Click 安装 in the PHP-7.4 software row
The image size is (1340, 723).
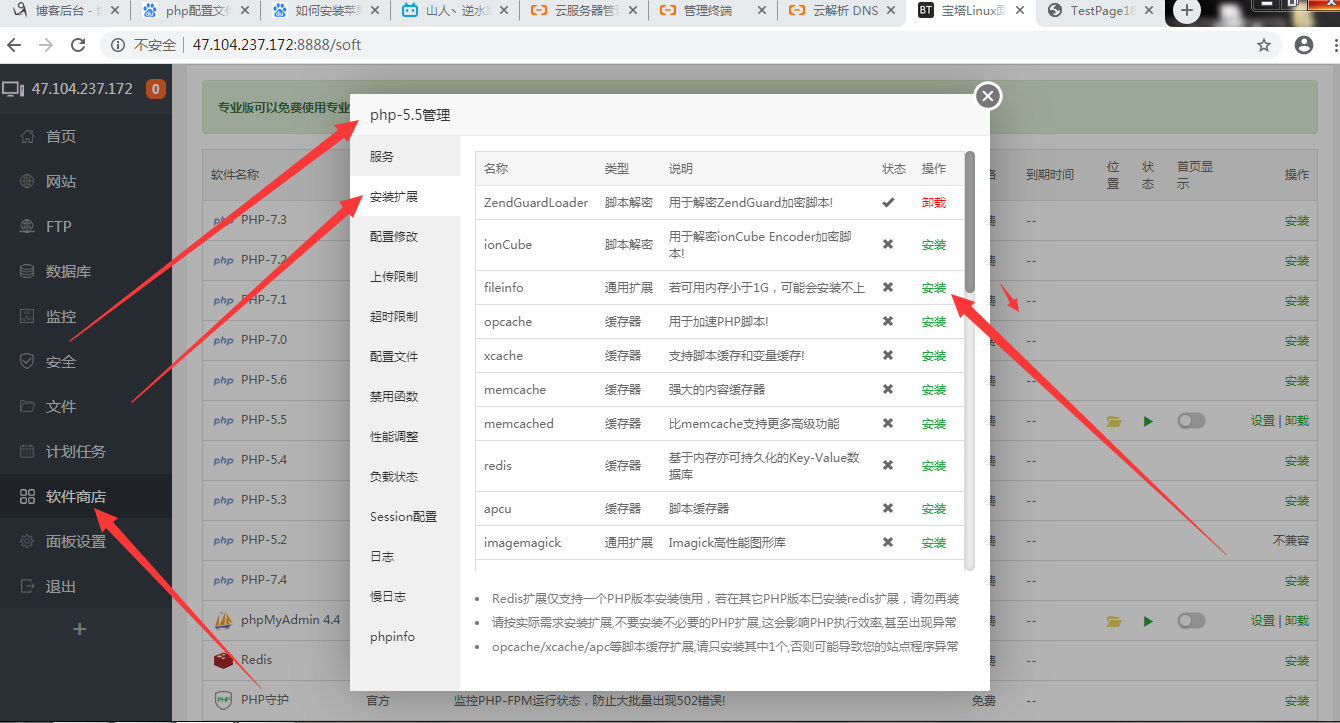coord(1297,581)
